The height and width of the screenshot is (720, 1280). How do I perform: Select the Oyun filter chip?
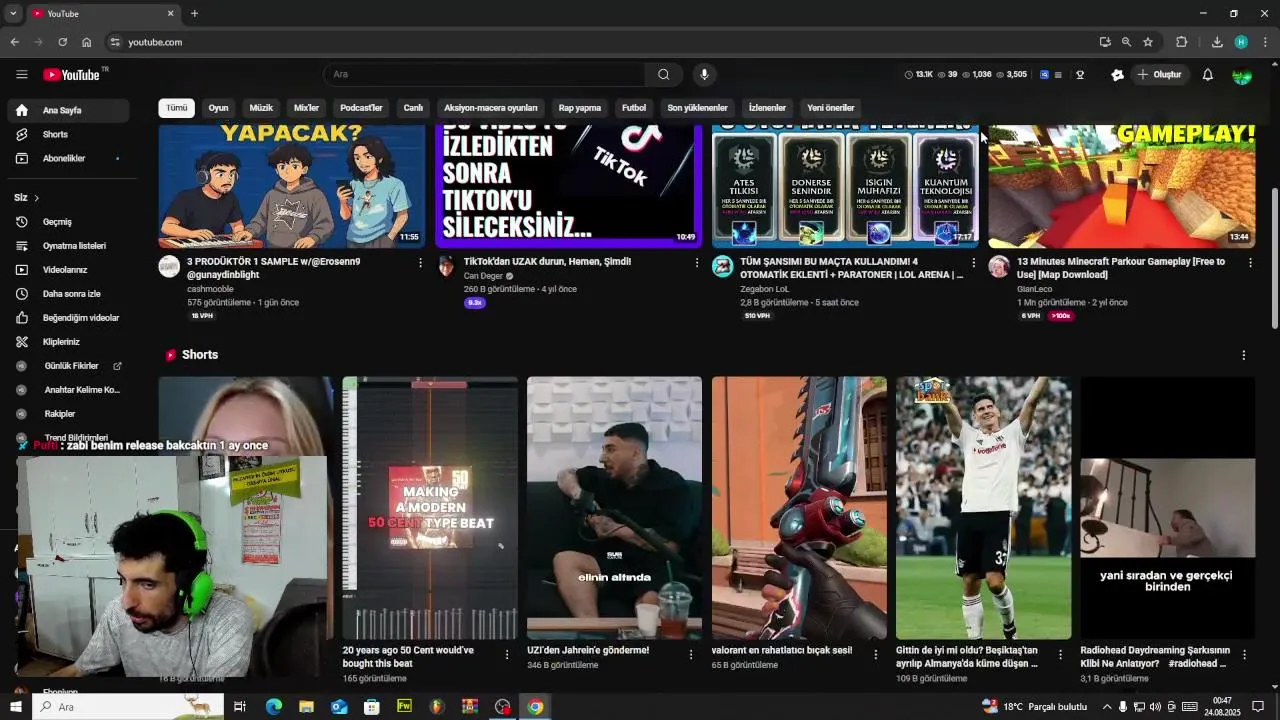point(218,108)
